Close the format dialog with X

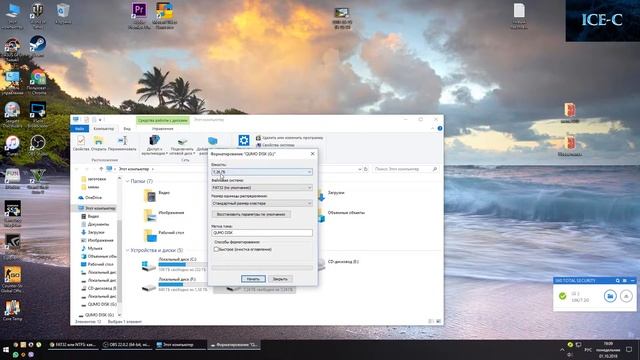click(313, 153)
